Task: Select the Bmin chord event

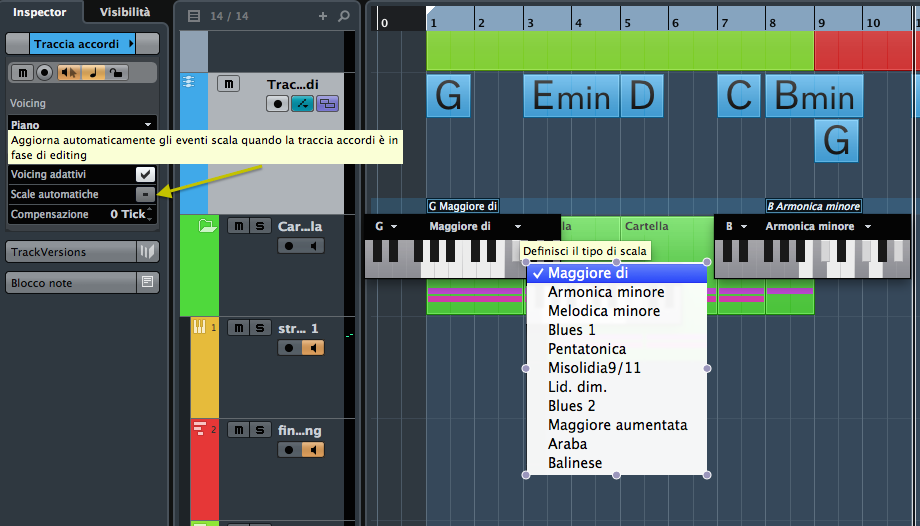Action: point(814,96)
